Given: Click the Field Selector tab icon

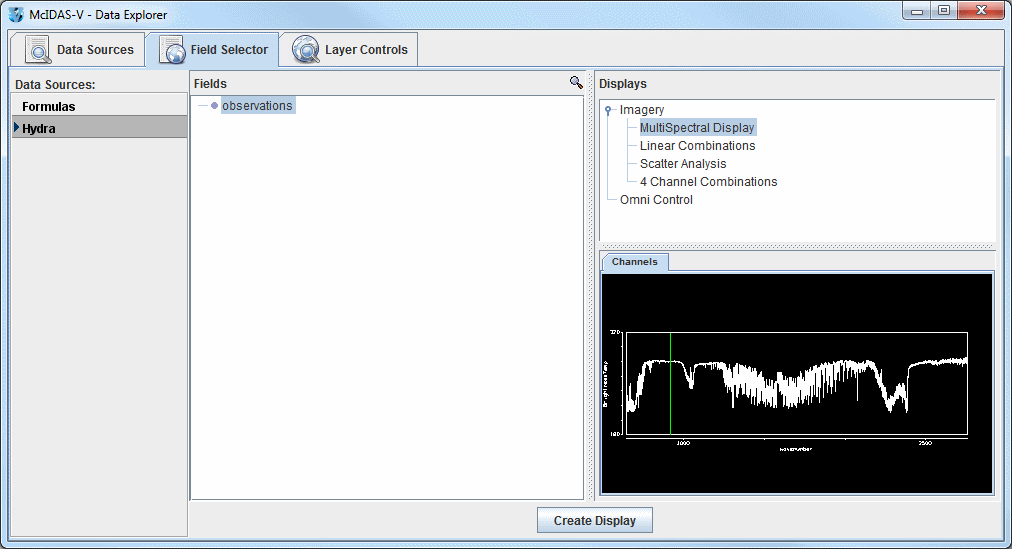Looking at the screenshot, I should [172, 49].
